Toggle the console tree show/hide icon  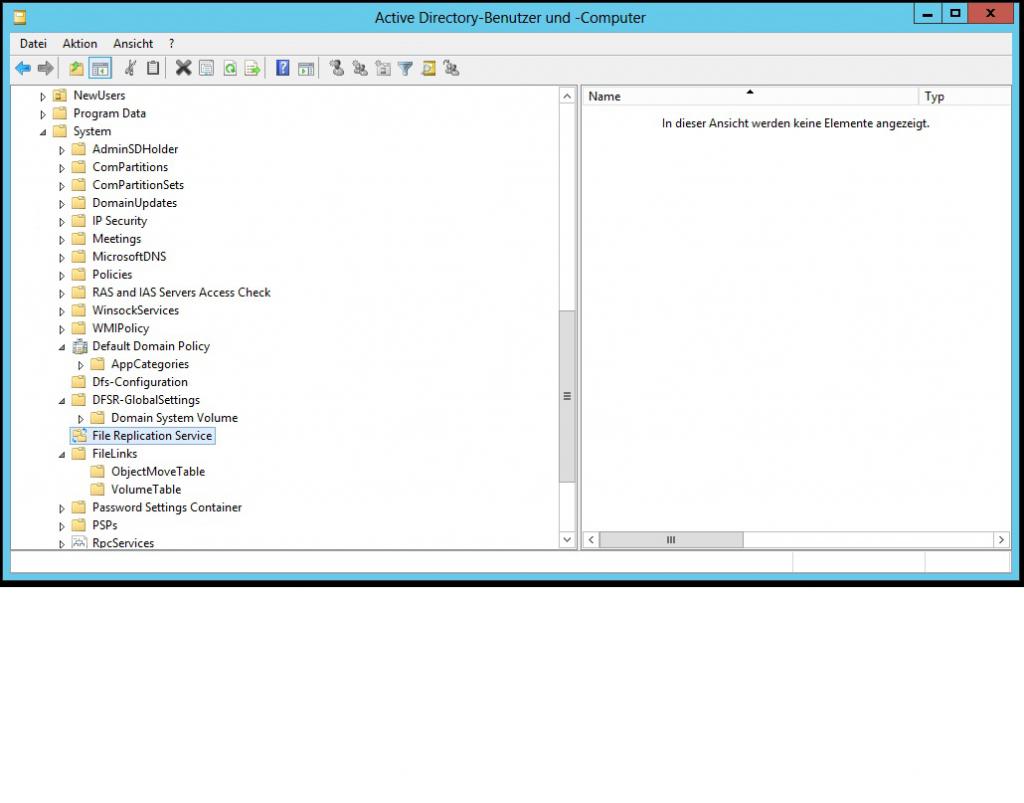point(100,68)
